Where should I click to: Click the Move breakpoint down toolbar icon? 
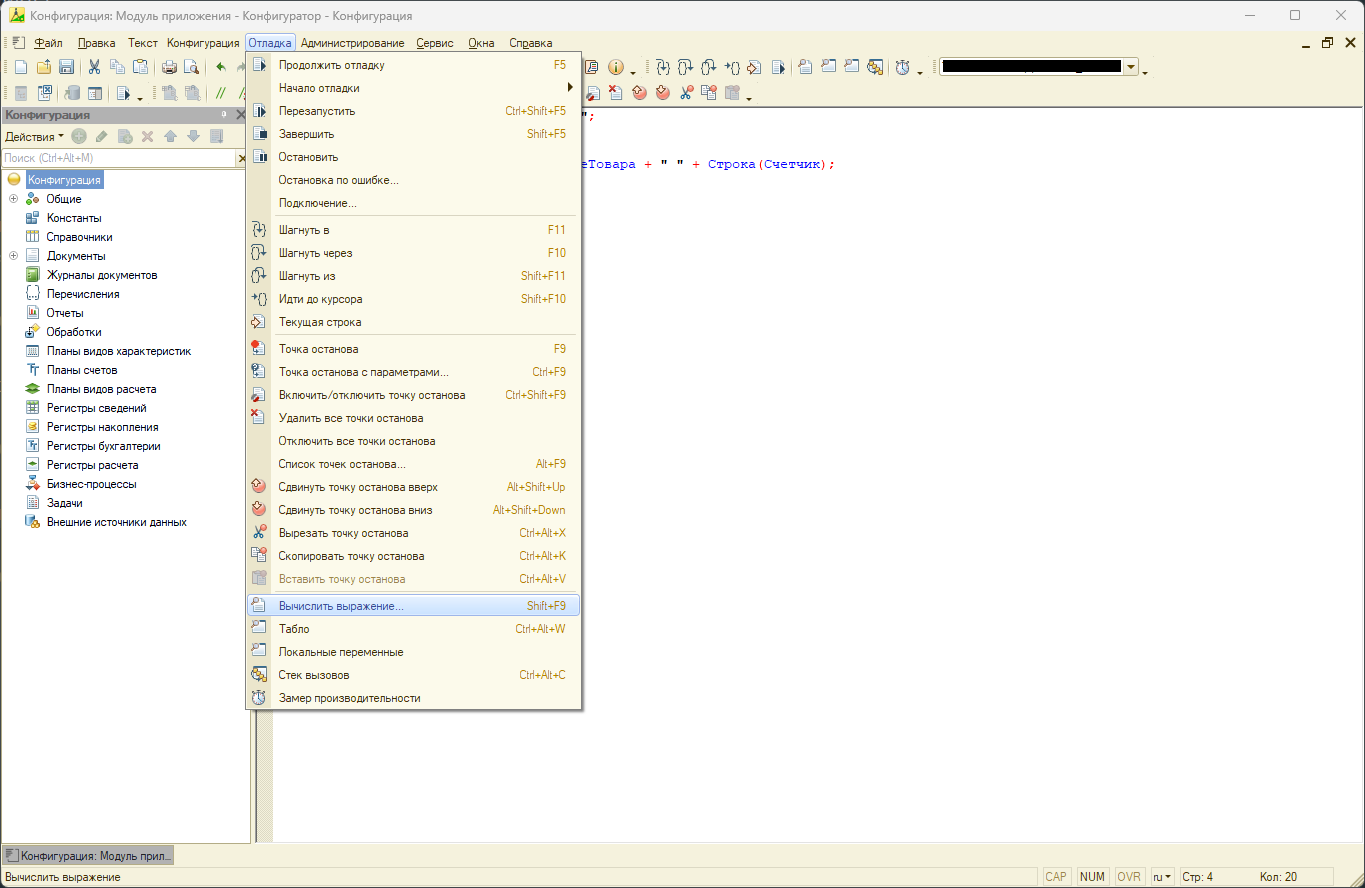click(x=663, y=92)
